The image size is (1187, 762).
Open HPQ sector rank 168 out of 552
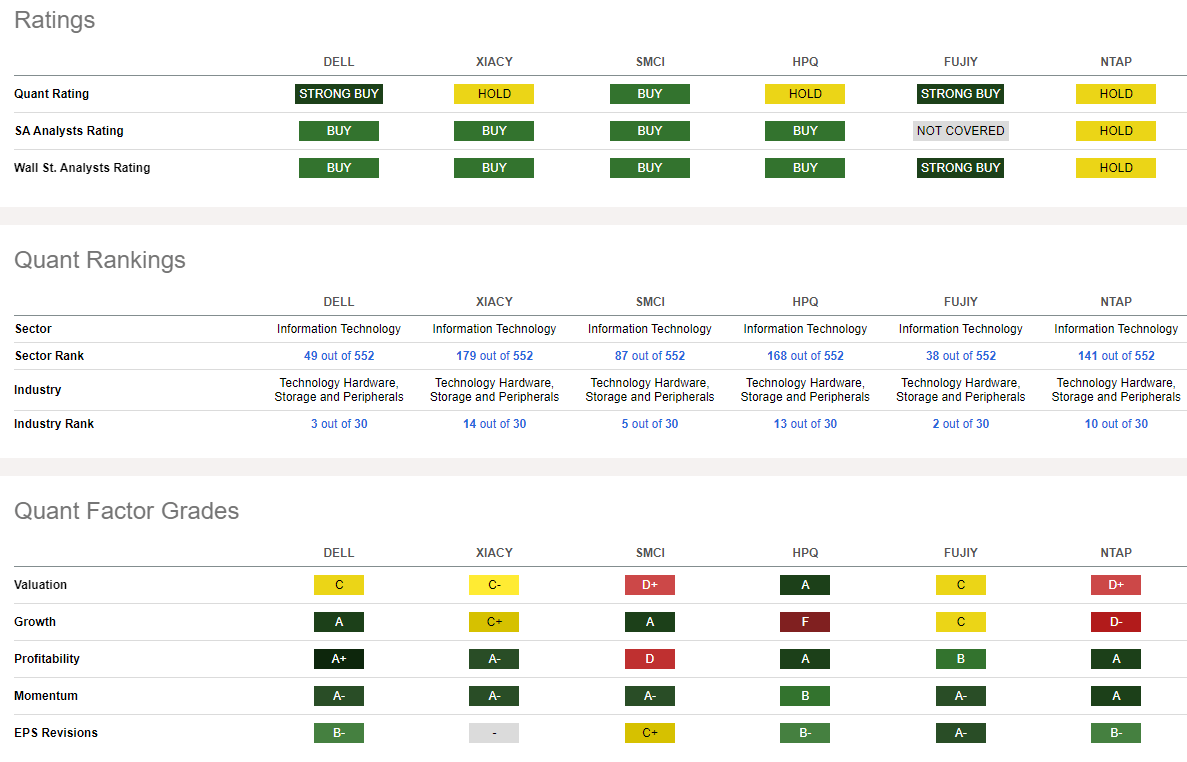(805, 356)
